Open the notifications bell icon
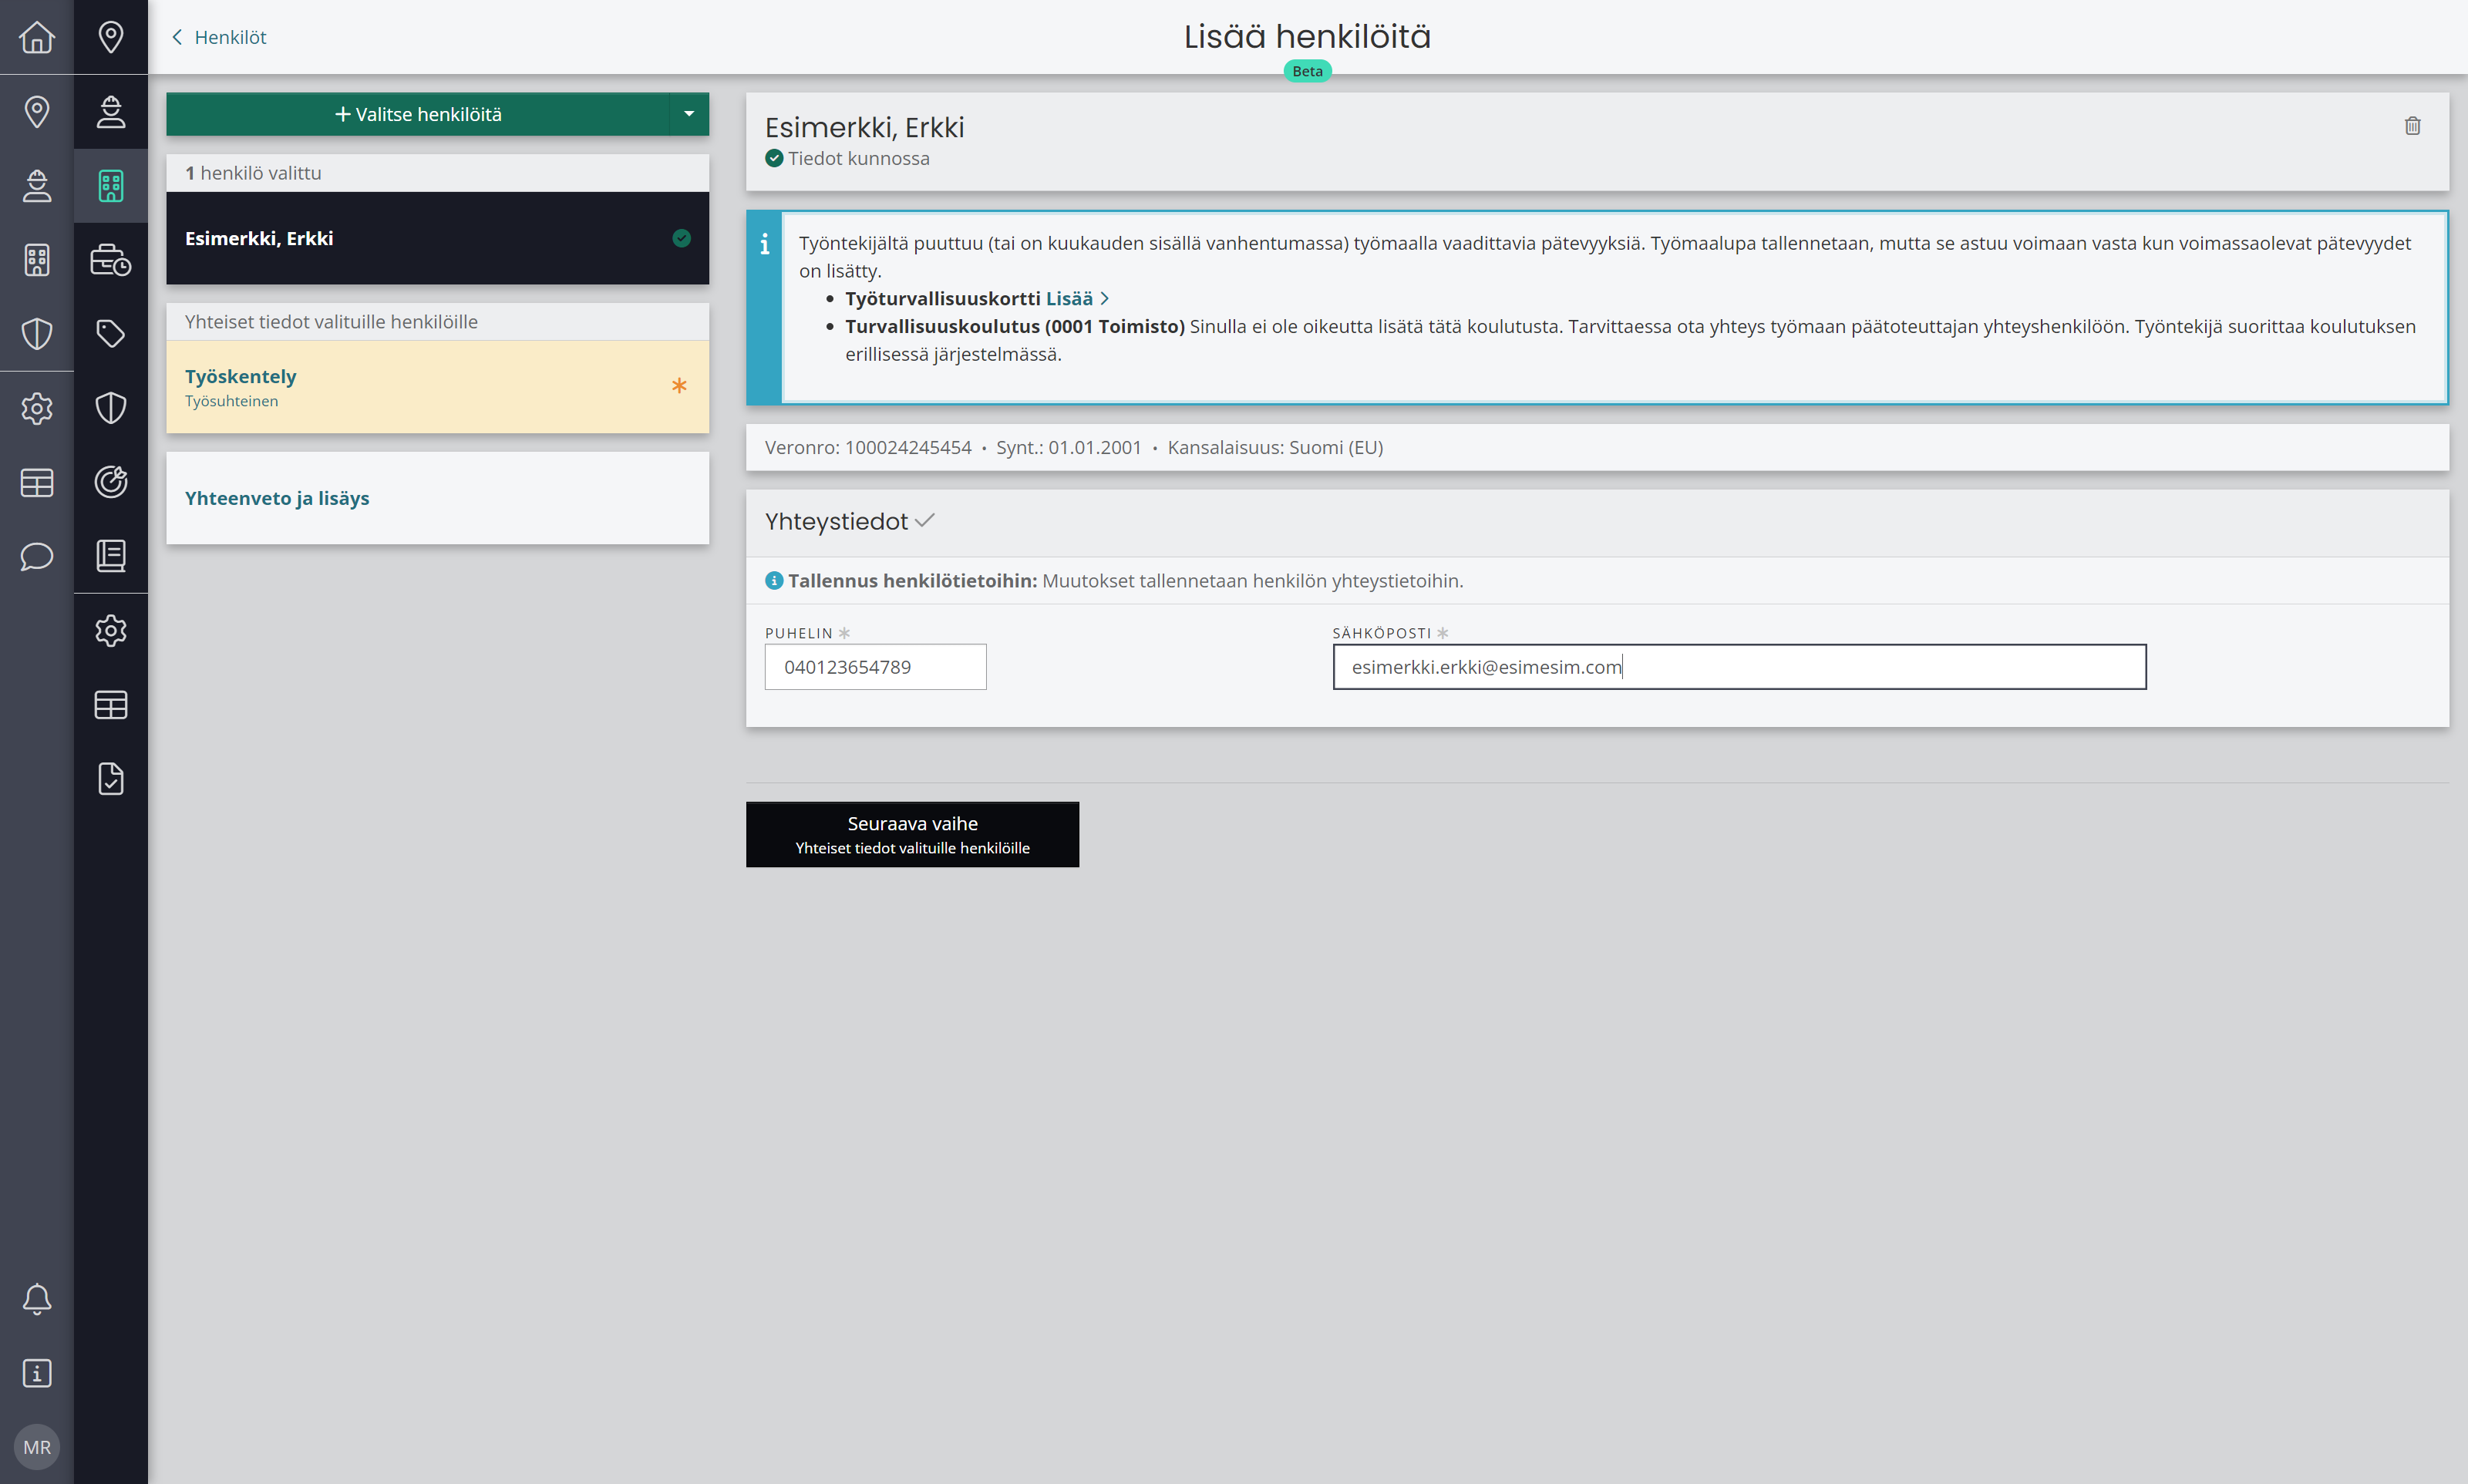 pos(37,1299)
